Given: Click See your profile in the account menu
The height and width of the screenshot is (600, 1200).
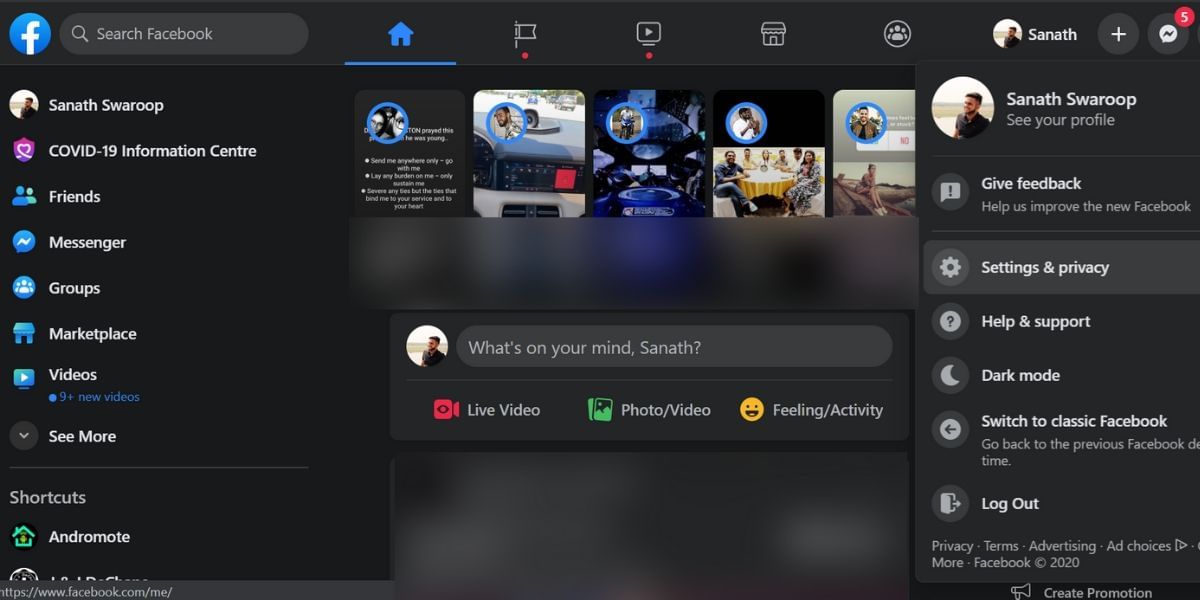Looking at the screenshot, I should point(1060,120).
